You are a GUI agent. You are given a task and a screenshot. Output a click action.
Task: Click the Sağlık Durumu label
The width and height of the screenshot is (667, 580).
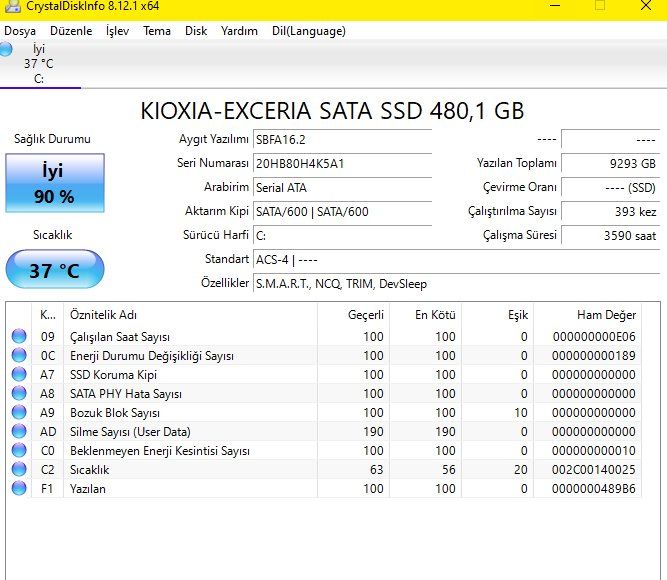coord(52,139)
